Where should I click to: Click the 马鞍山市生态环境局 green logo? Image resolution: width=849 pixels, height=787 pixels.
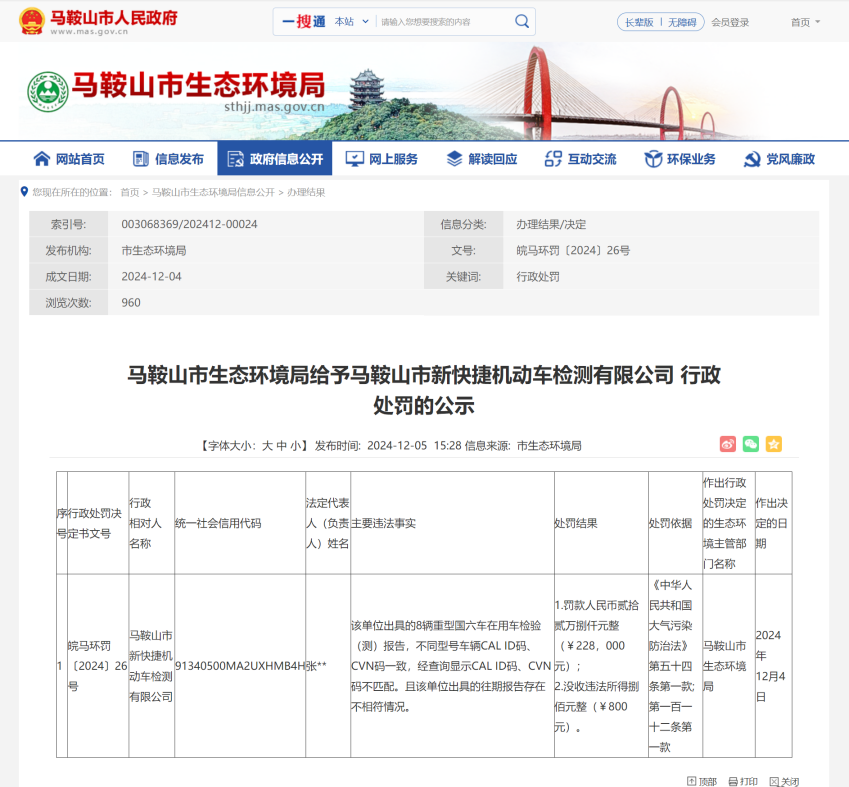[48, 92]
